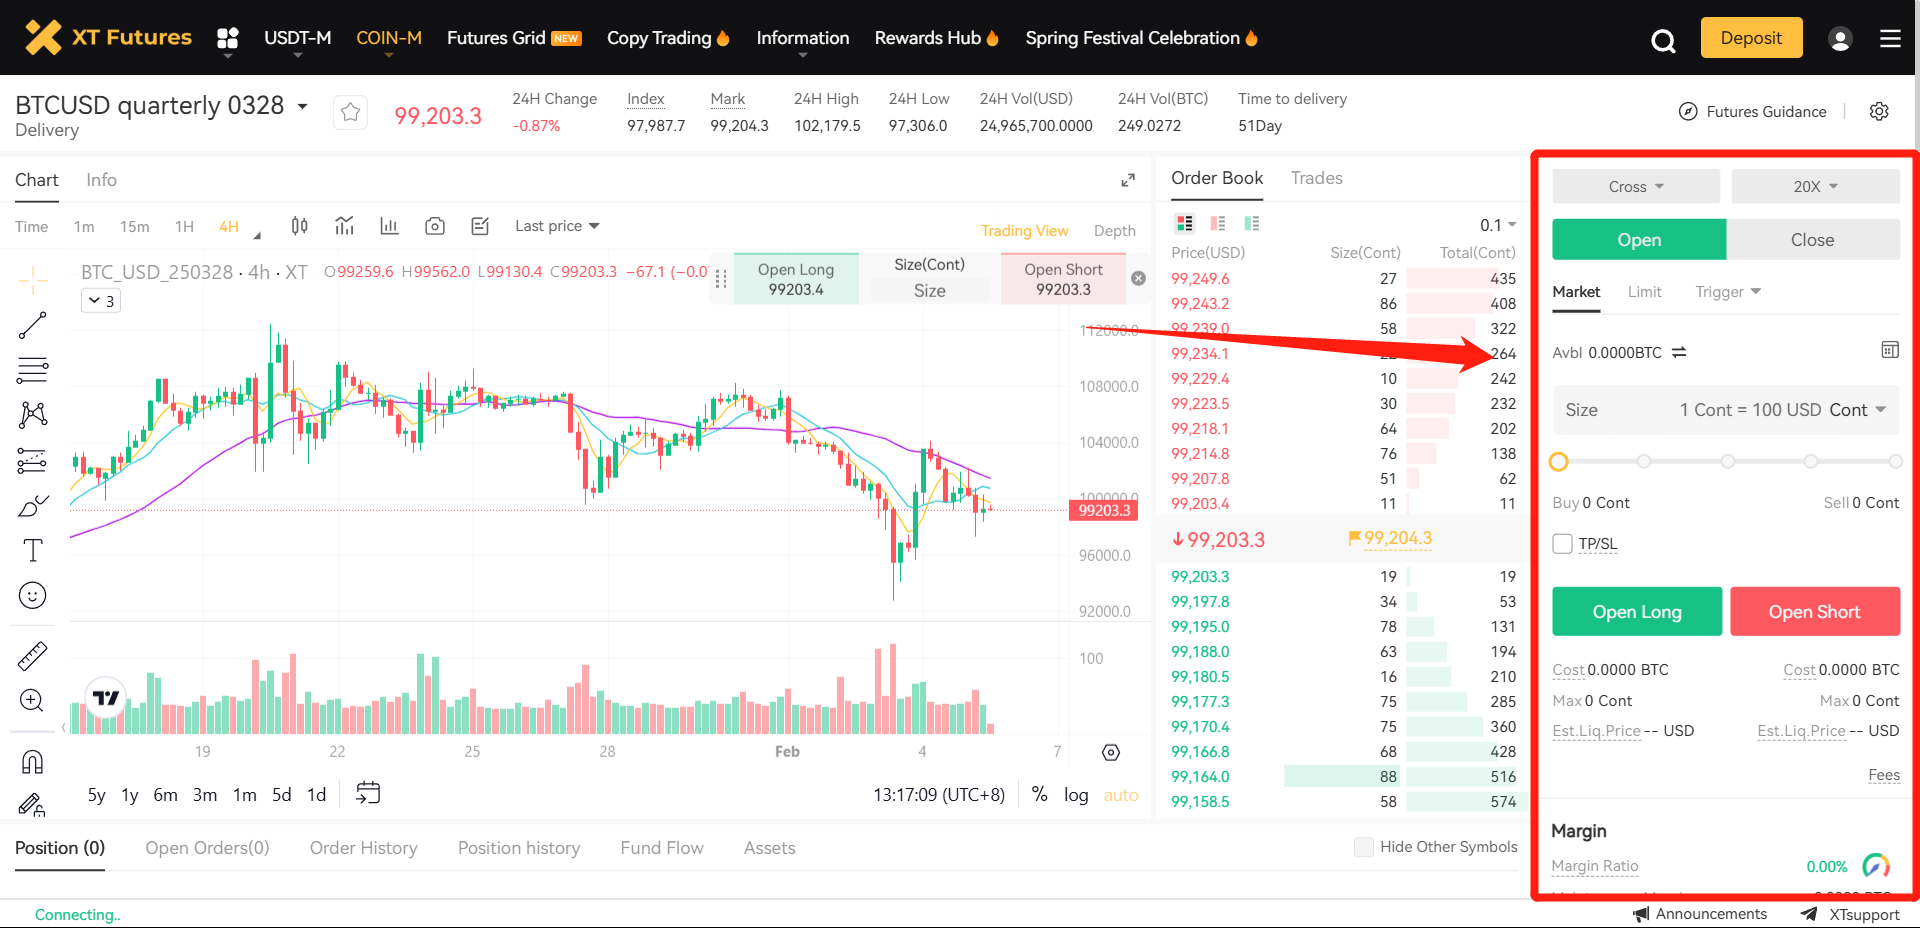1920x928 pixels.
Task: Open the Order History tab
Action: tap(363, 848)
